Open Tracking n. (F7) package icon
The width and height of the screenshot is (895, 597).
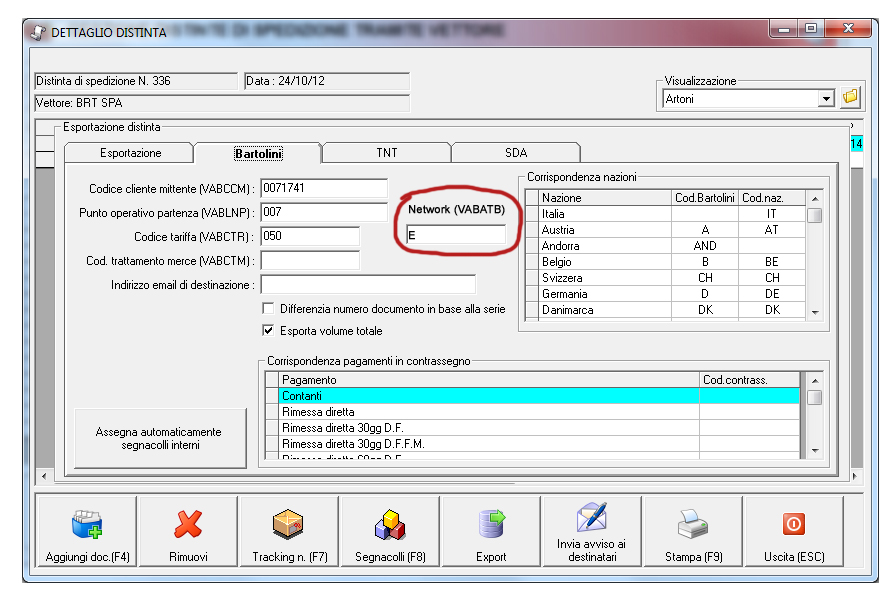288,524
